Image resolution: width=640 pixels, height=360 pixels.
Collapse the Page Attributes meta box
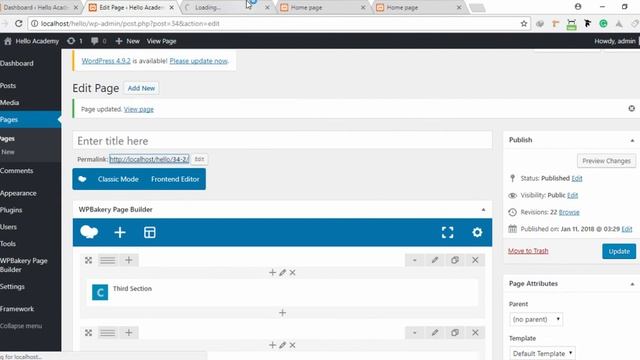tap(632, 284)
